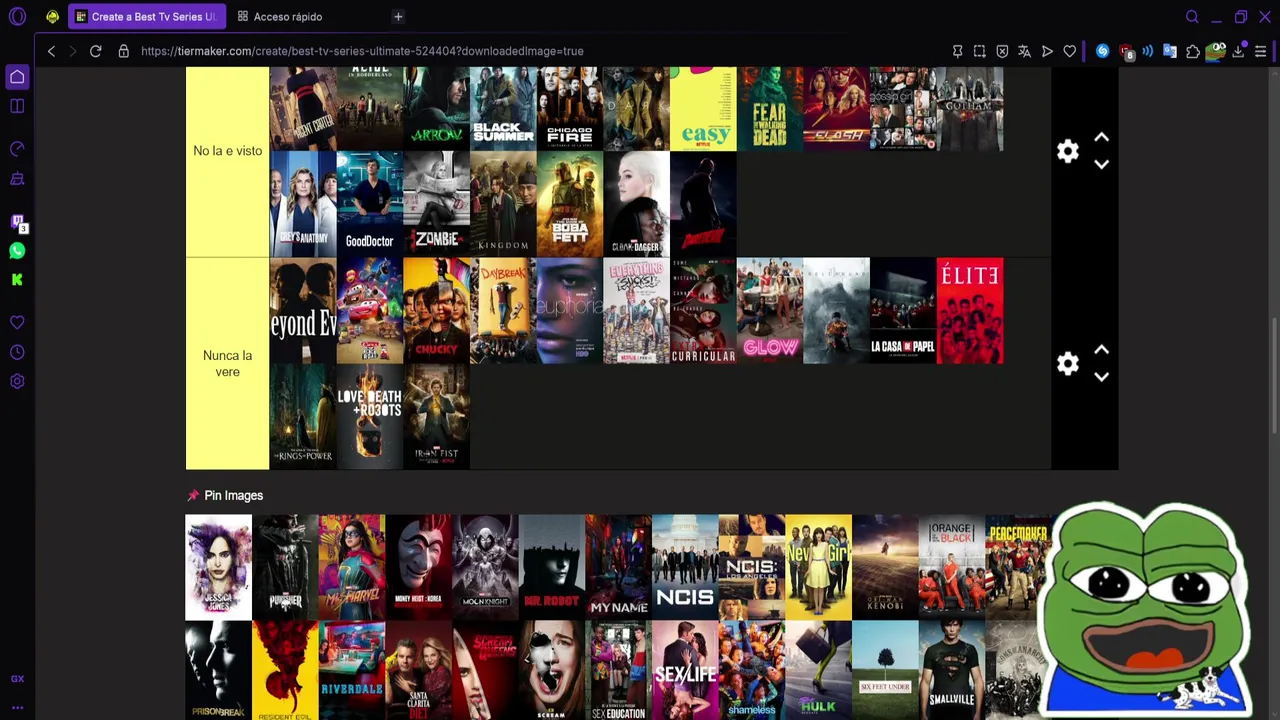Select the Chucky poster
The image size is (1280, 720).
coord(436,311)
